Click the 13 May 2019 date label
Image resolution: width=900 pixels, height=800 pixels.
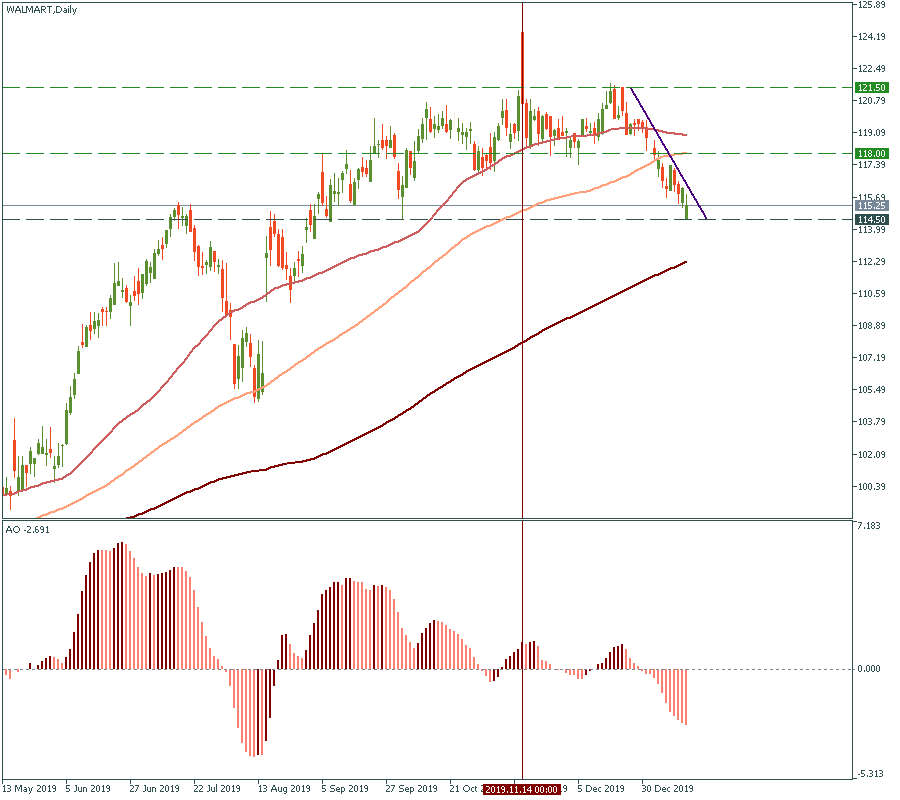point(31,788)
